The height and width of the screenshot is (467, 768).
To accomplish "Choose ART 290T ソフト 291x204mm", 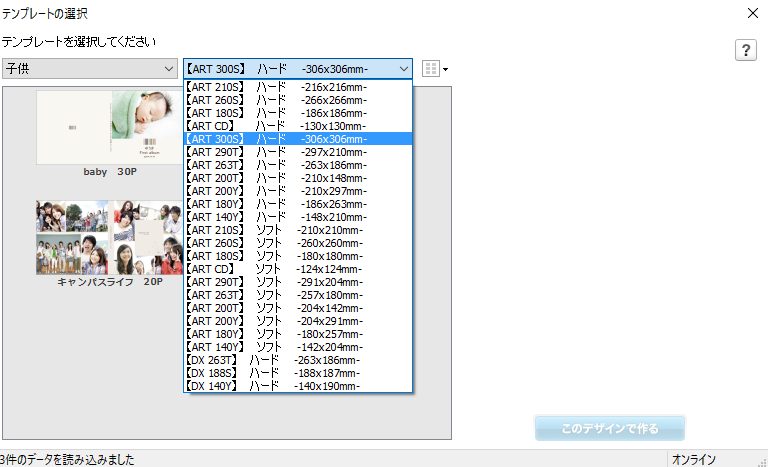I will (x=298, y=282).
